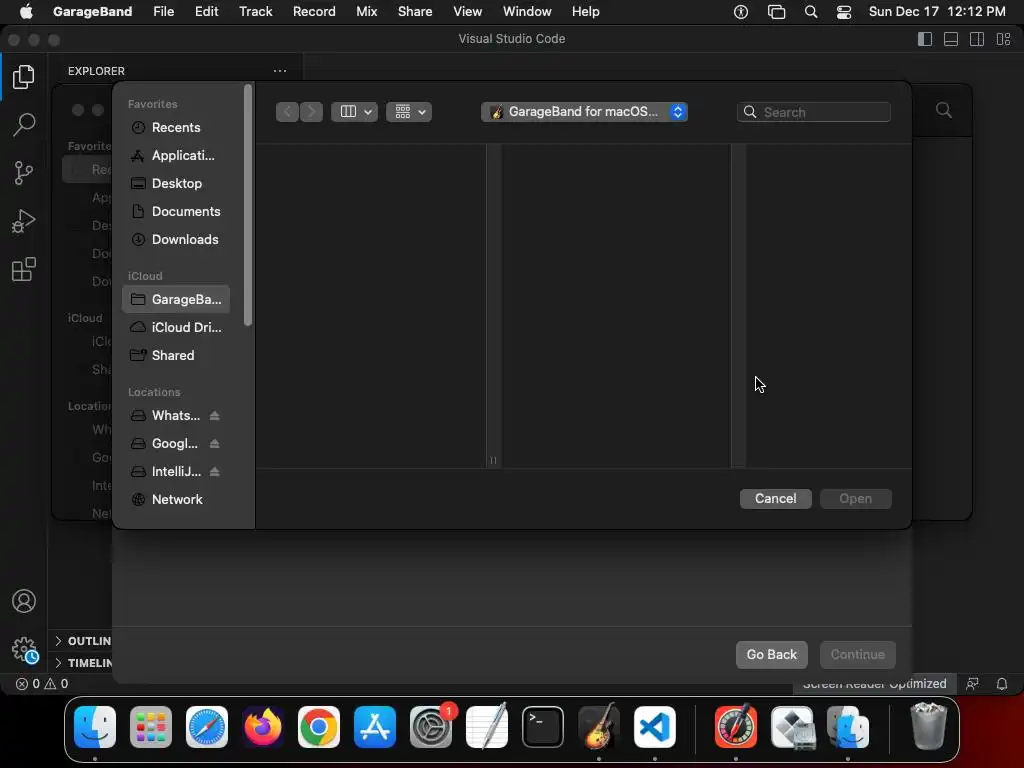Open the Track menu

(x=255, y=12)
